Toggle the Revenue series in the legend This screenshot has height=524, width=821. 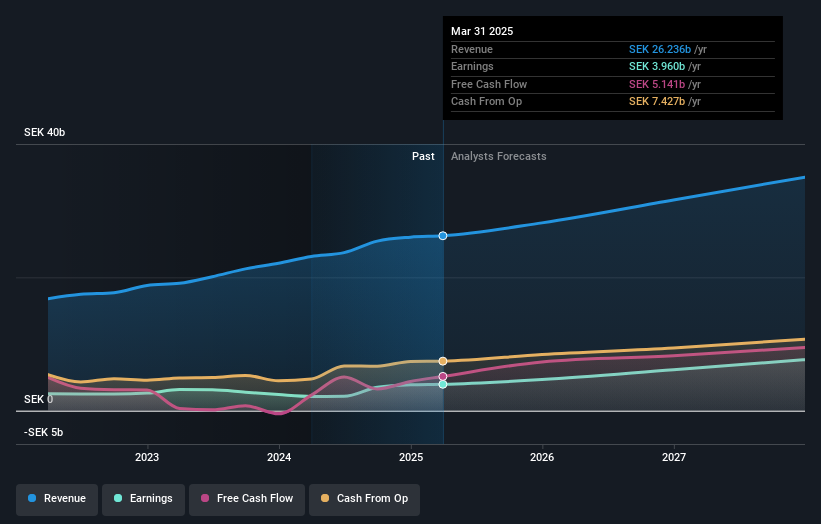tap(57, 498)
